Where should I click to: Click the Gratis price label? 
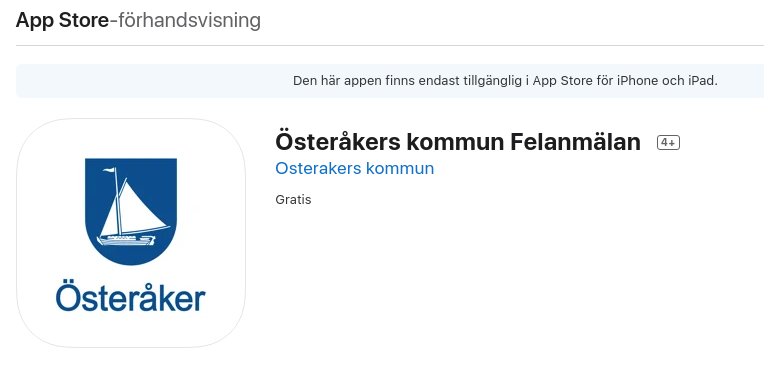[293, 199]
